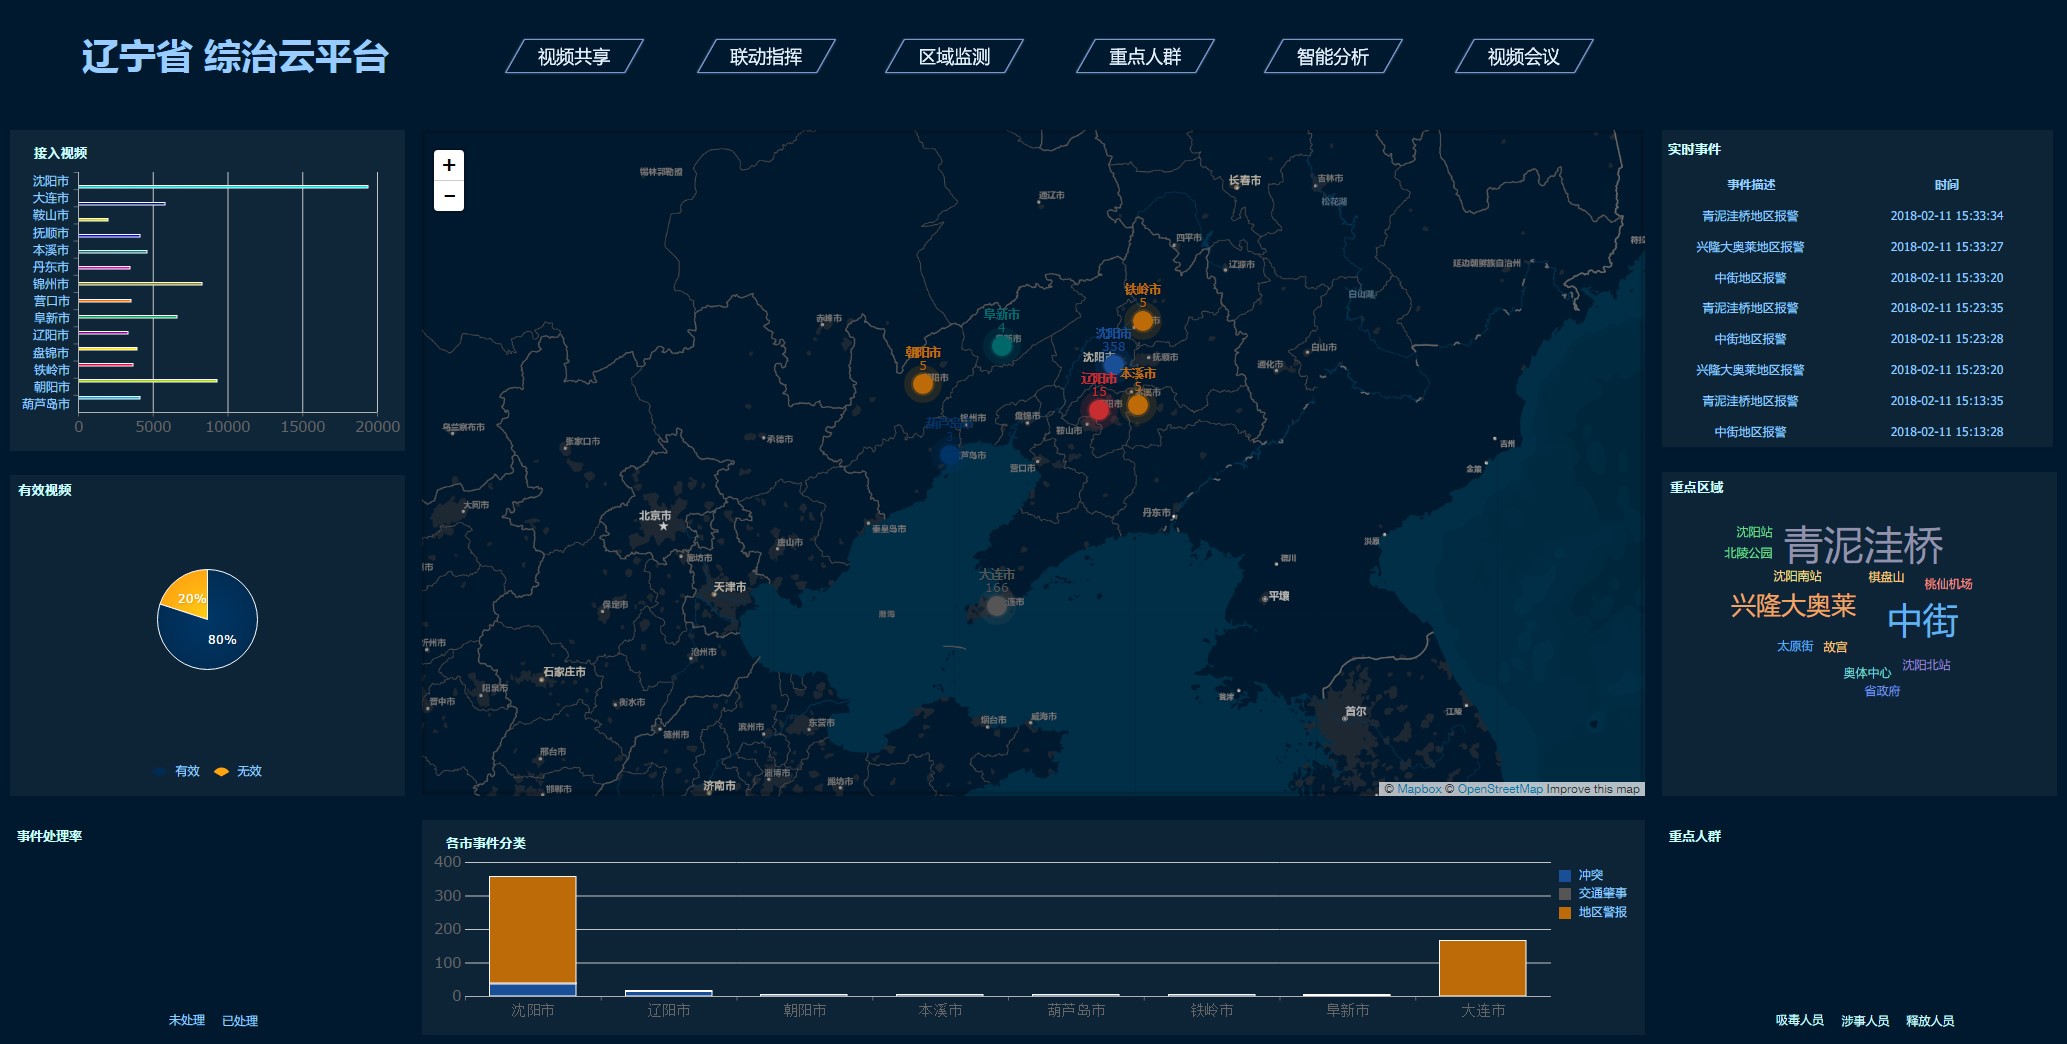This screenshot has width=2067, height=1044.
Task: Click the orange 朝阳市 map marker
Action: pos(922,384)
